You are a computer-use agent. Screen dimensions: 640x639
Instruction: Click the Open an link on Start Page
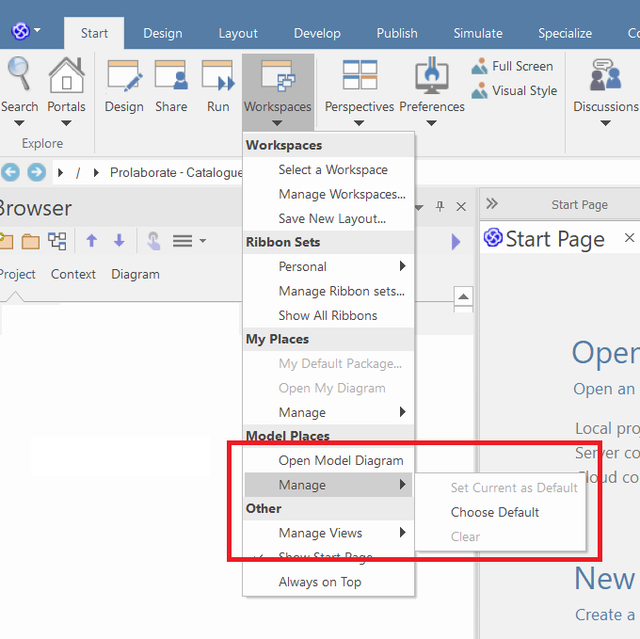point(604,389)
